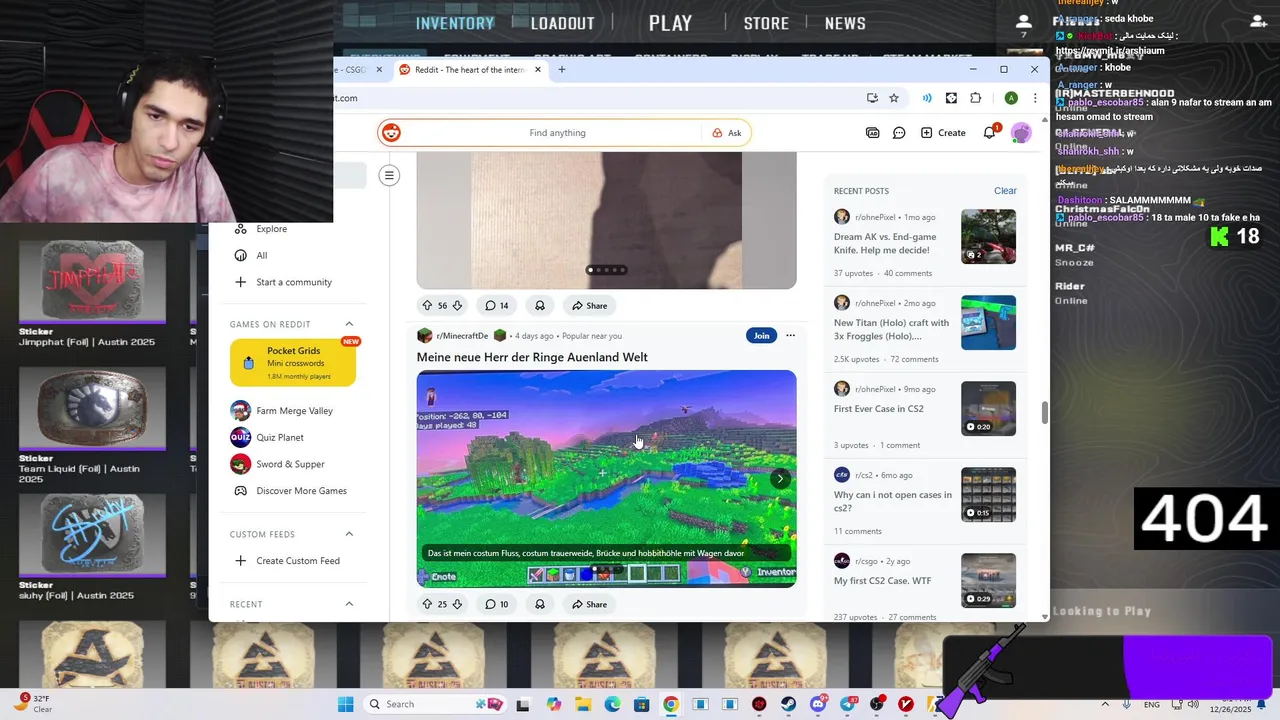Viewport: 1280px width, 720px height.
Task: Click Discover More Games
Action: (301, 491)
